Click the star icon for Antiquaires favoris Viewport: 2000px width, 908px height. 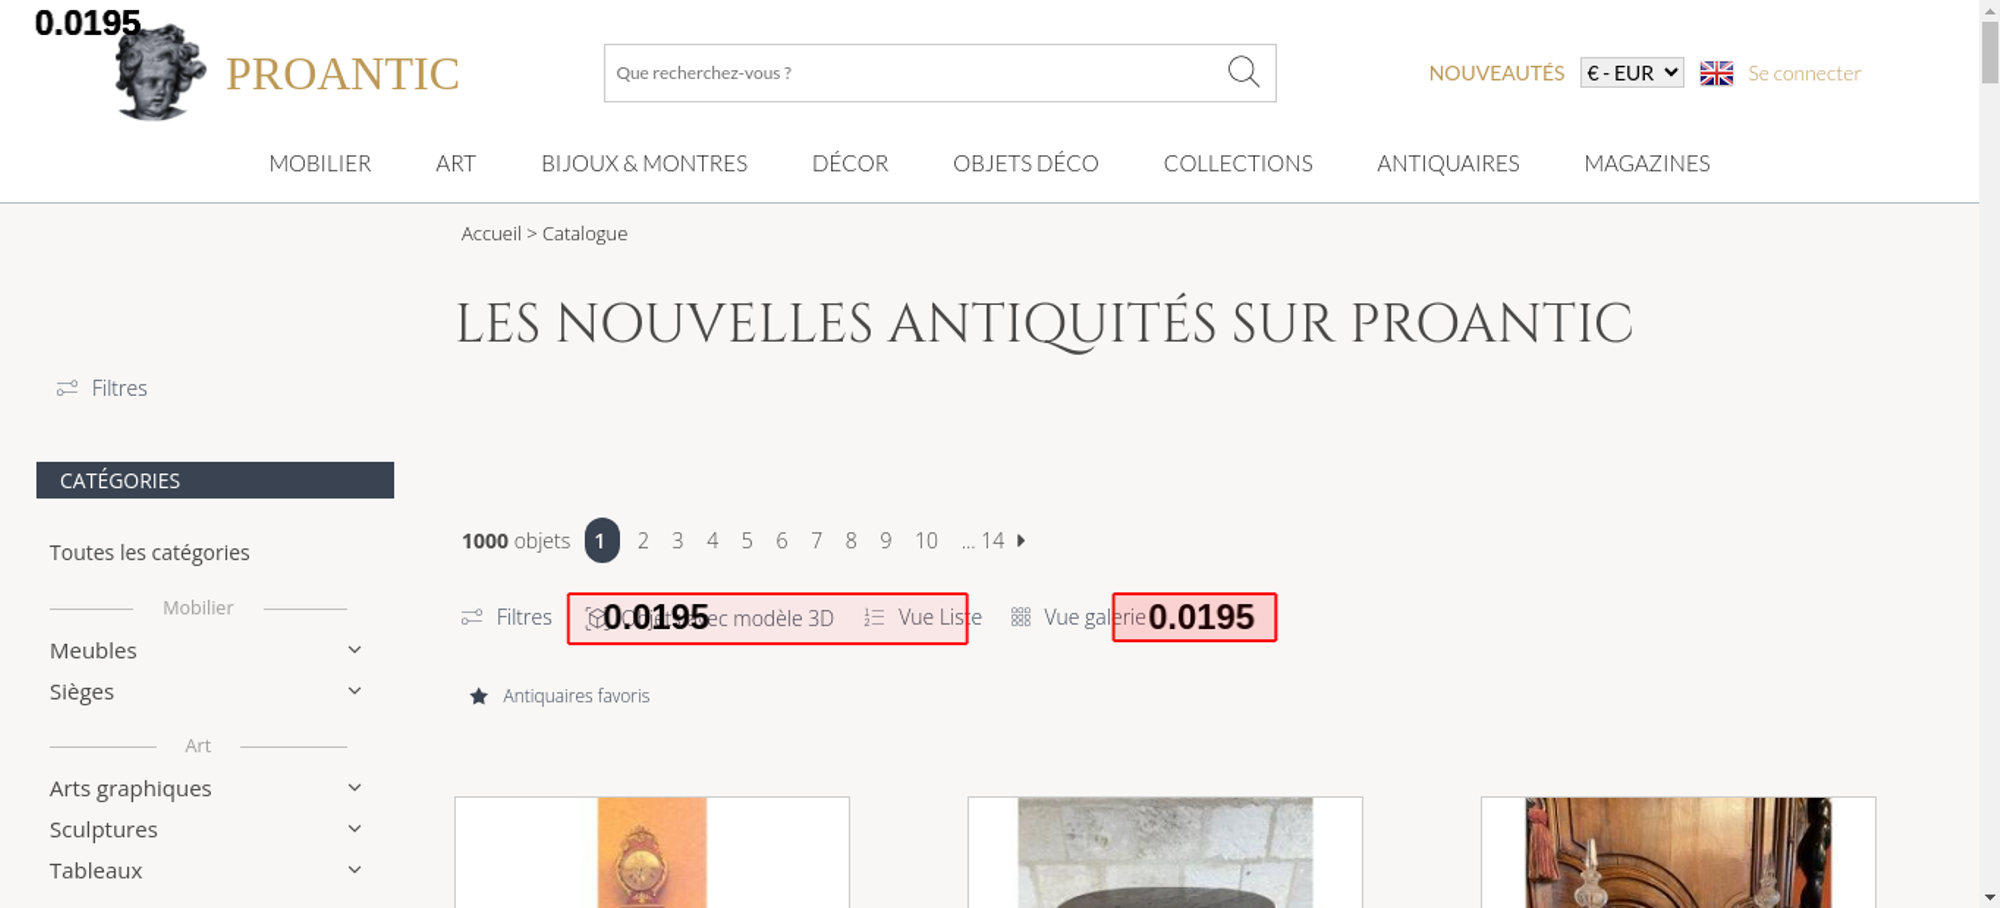[x=479, y=696]
